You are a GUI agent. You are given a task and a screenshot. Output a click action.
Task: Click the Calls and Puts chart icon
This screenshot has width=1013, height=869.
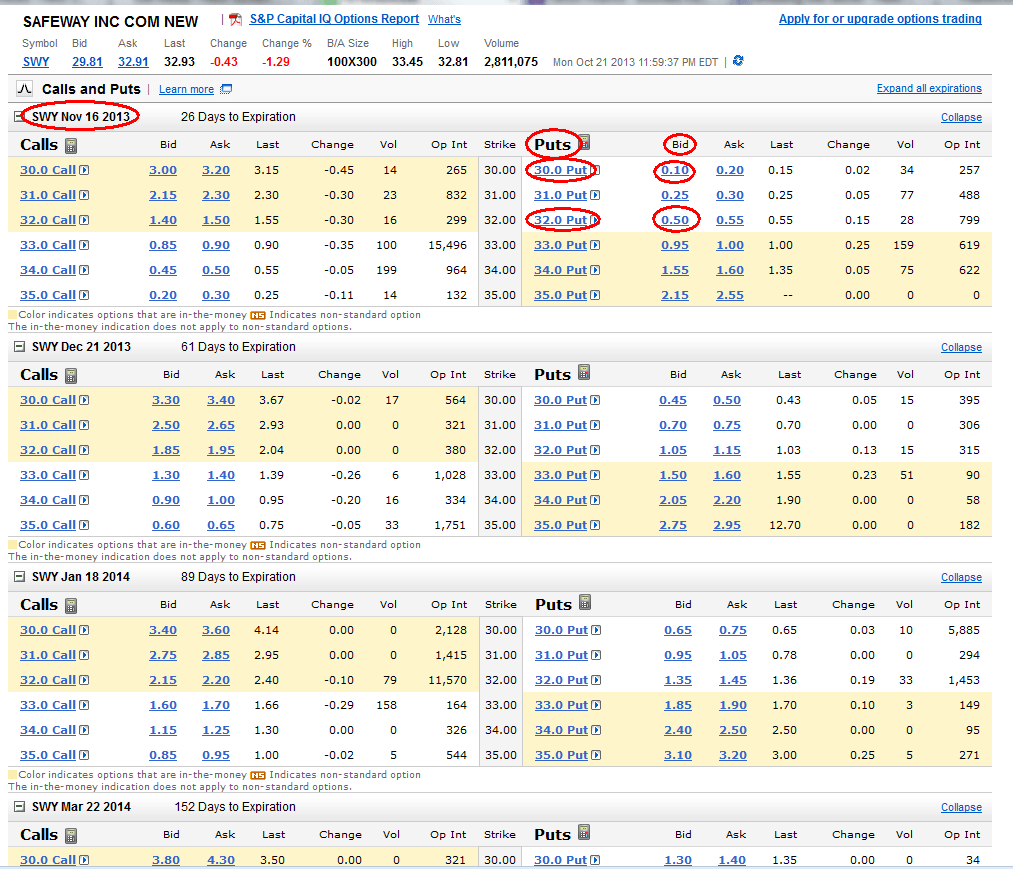pos(24,89)
